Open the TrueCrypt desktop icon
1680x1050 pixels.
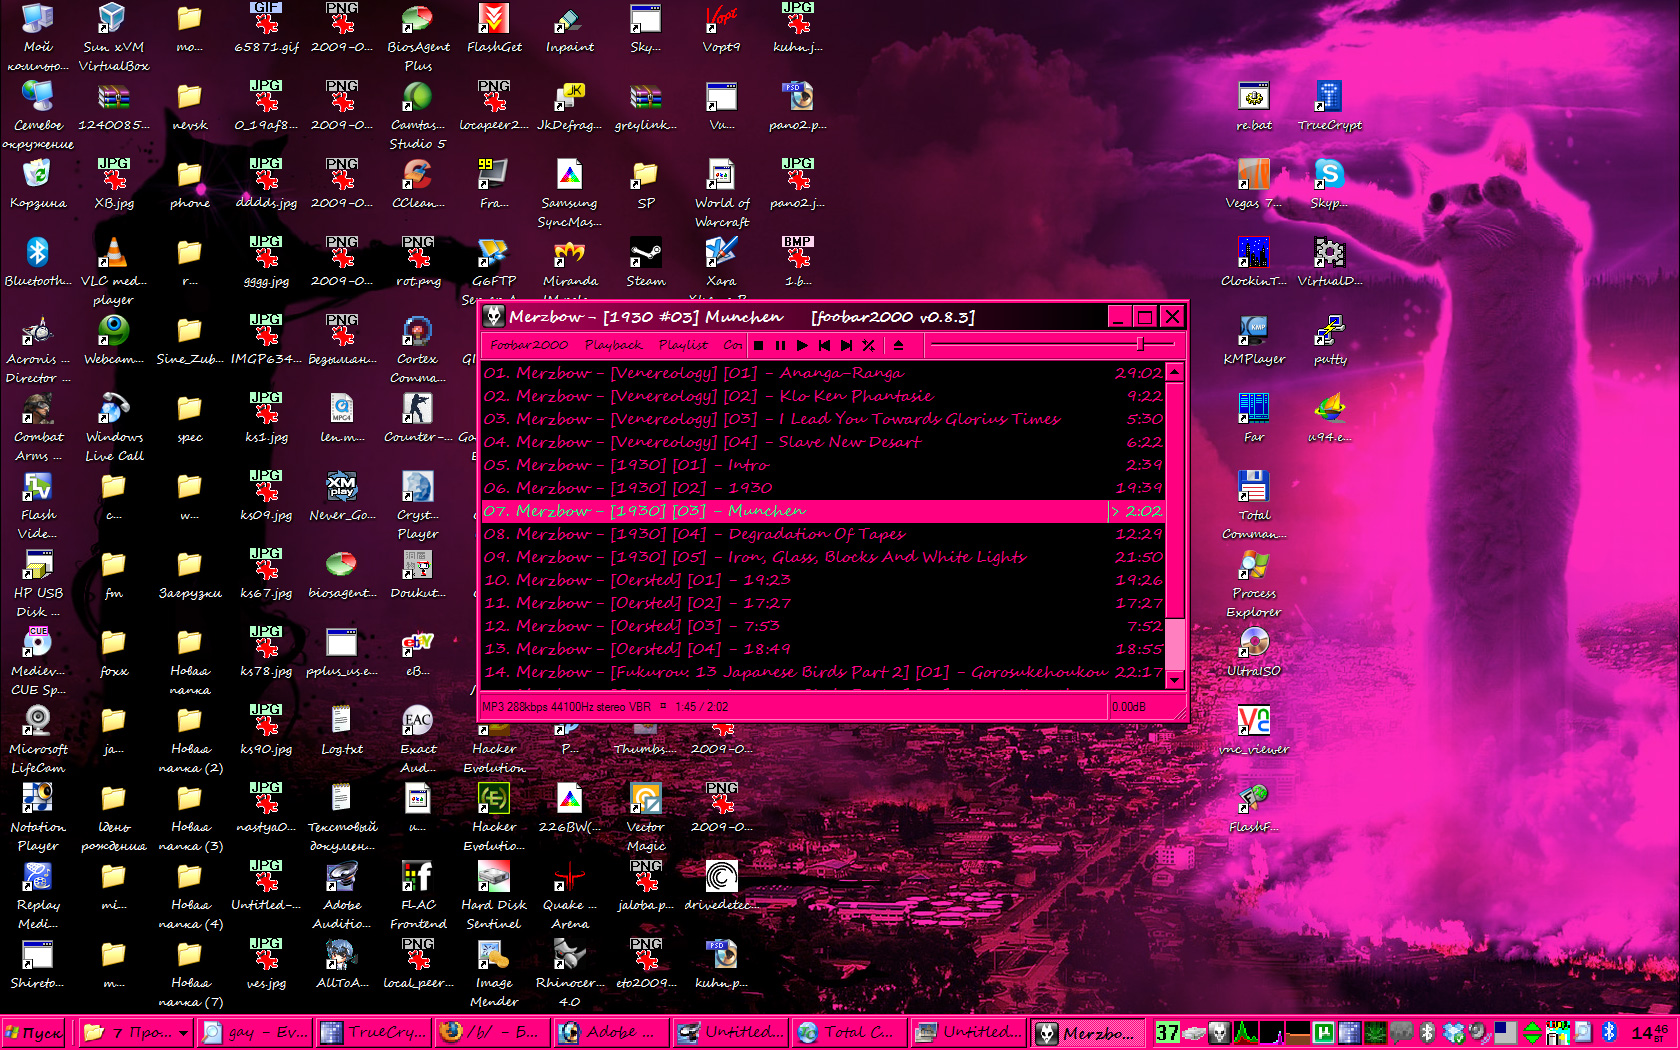point(1330,106)
